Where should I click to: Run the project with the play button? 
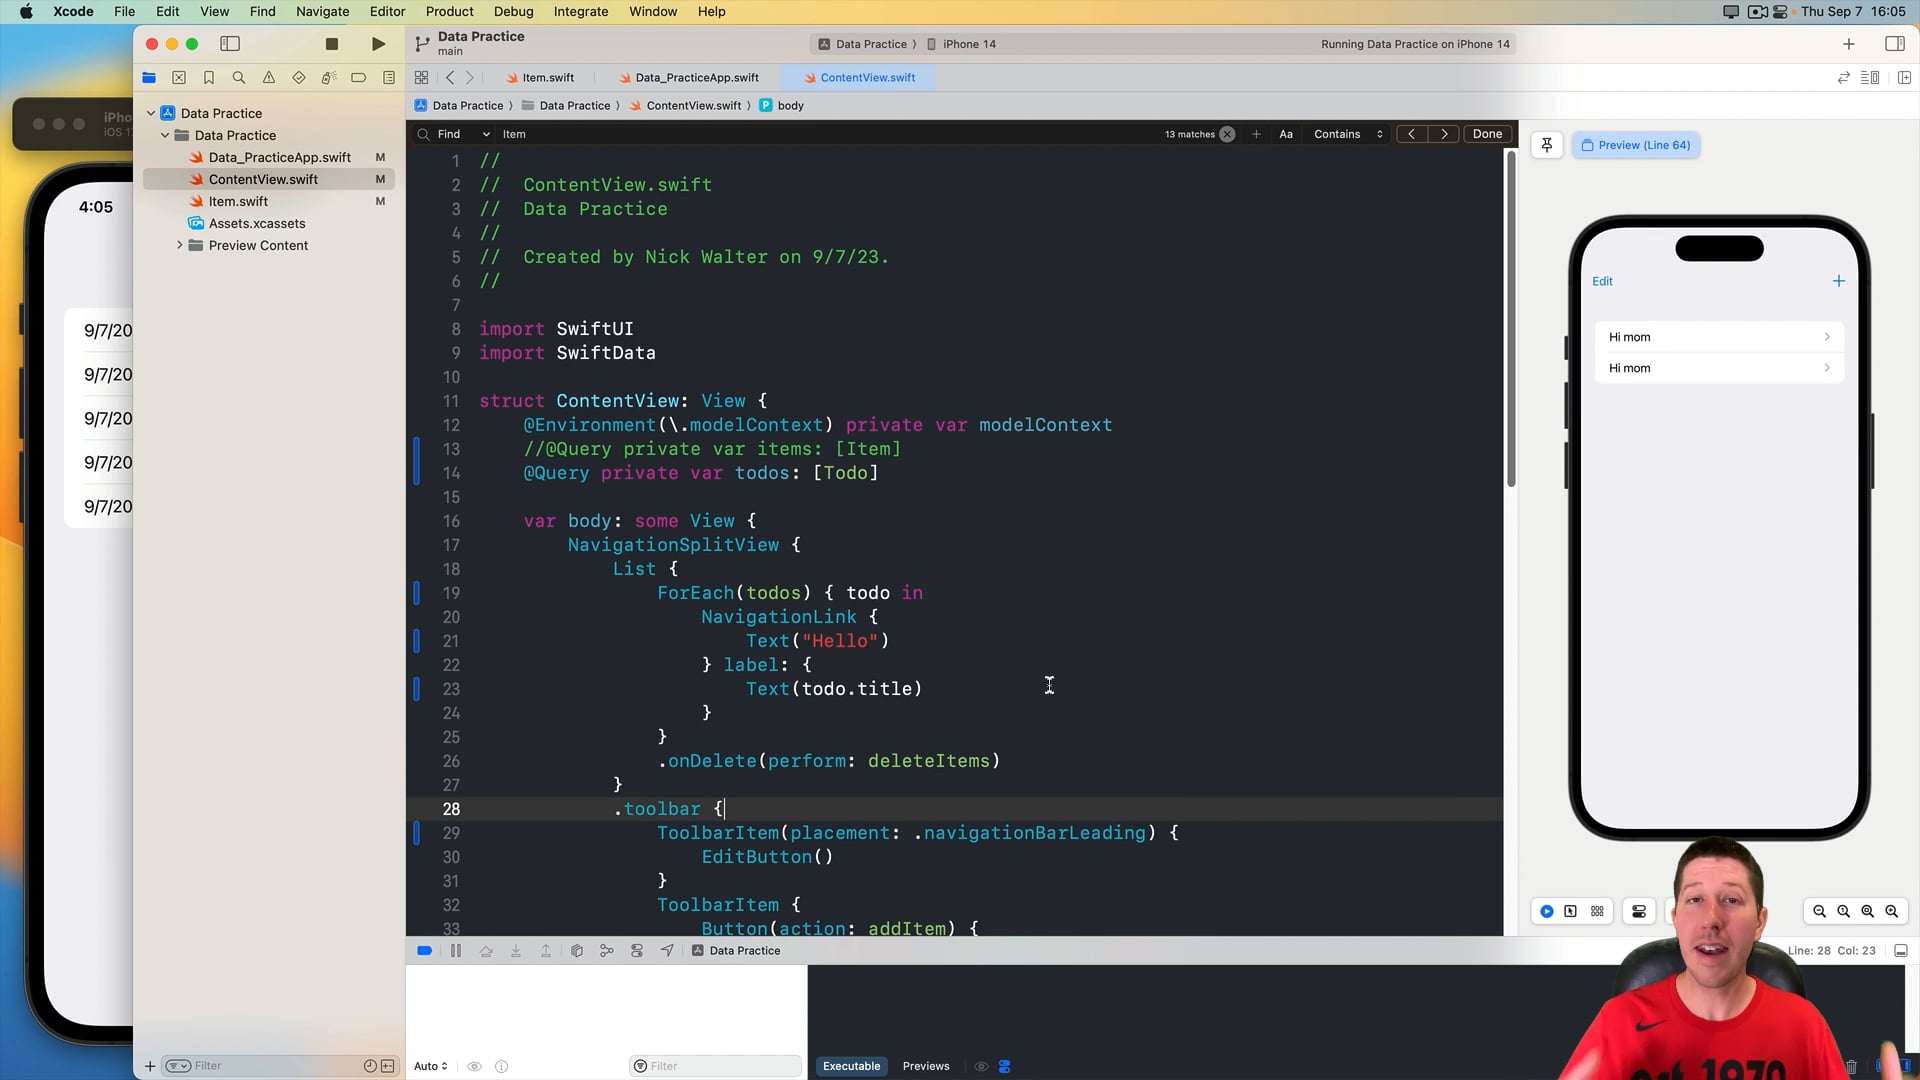[378, 44]
